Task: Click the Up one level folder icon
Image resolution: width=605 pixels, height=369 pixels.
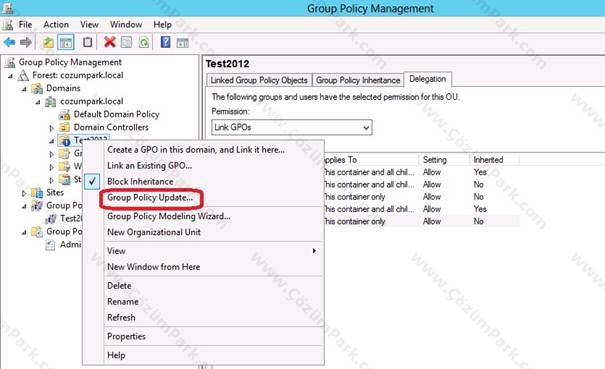Action: point(48,42)
